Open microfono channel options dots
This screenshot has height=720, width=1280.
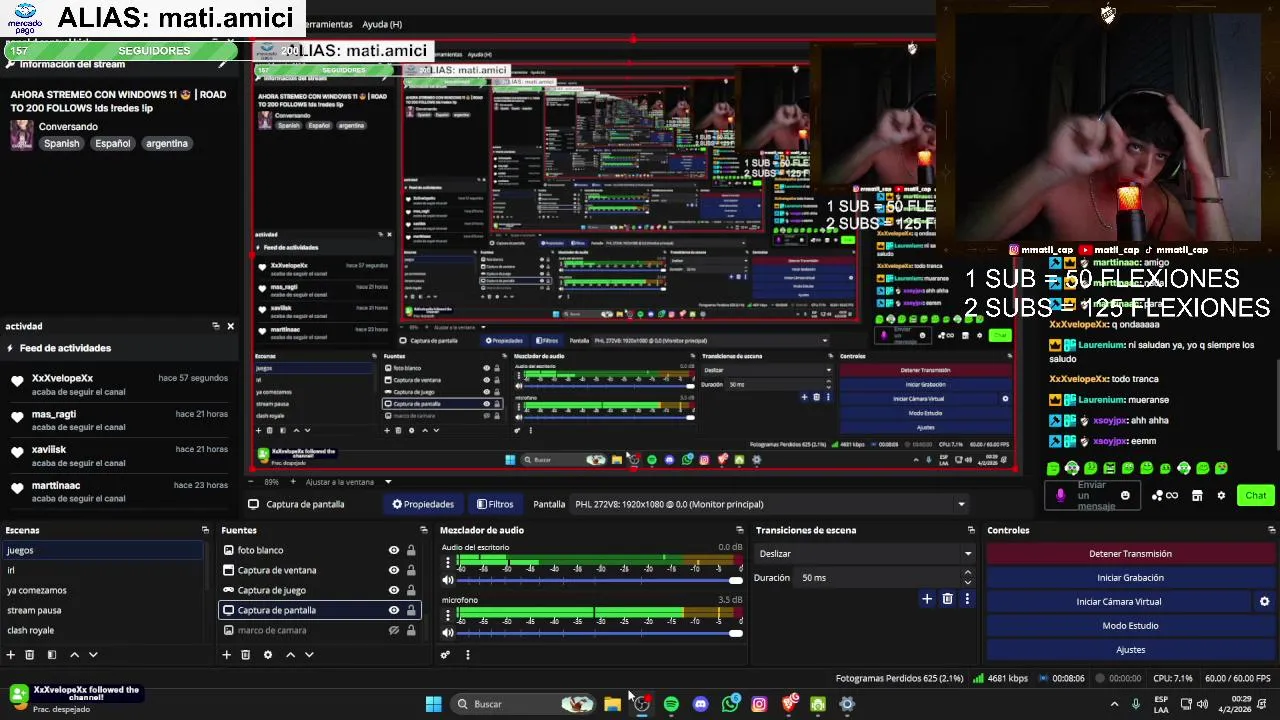click(x=448, y=615)
